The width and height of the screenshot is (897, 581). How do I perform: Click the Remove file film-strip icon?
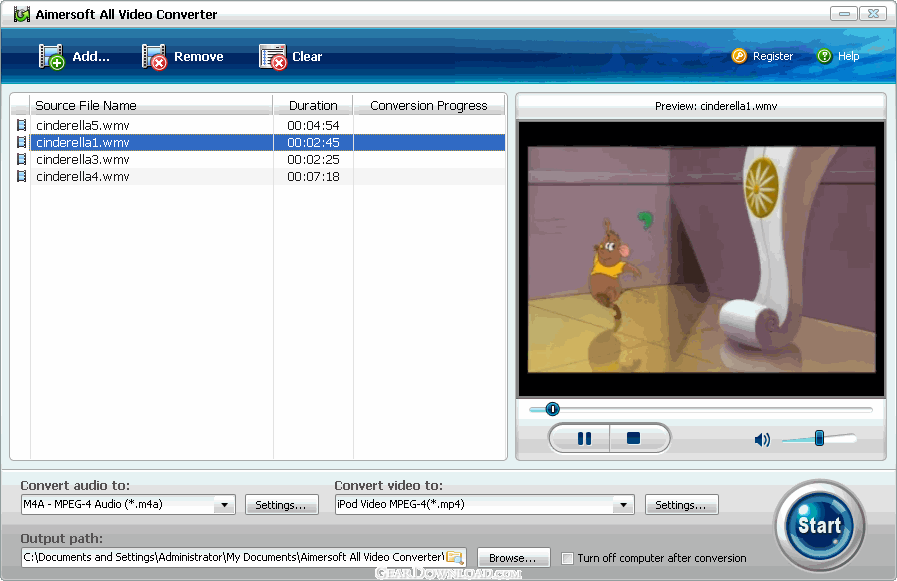154,57
